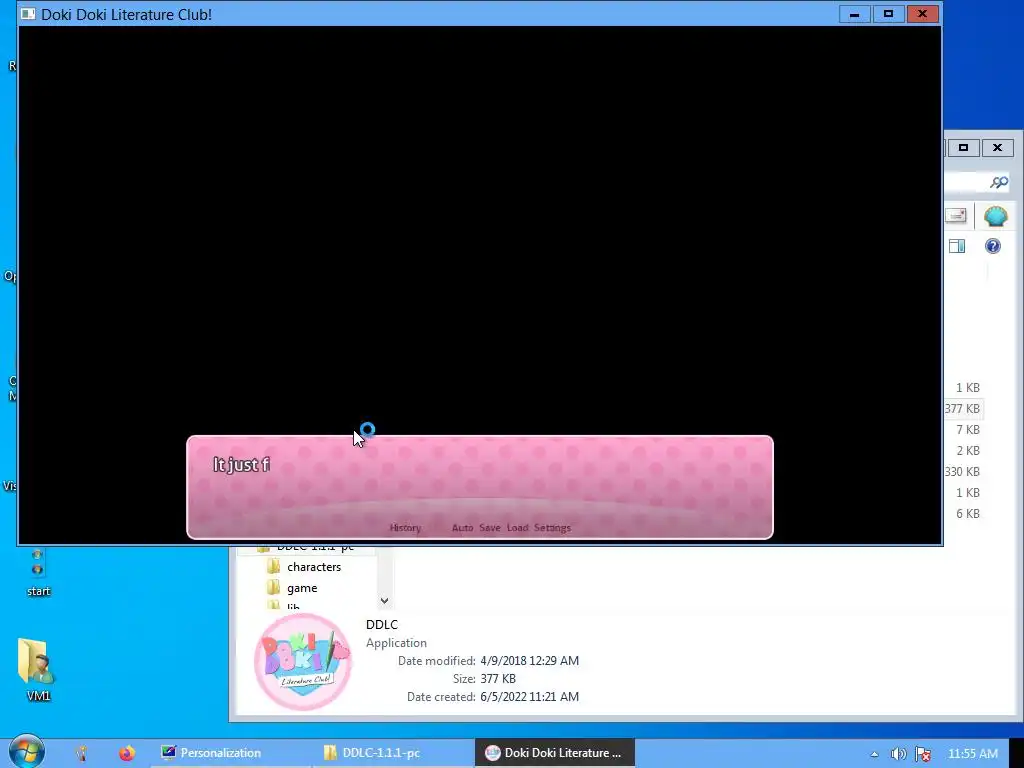Select the characters folder in tree
1024x768 pixels.
(314, 567)
